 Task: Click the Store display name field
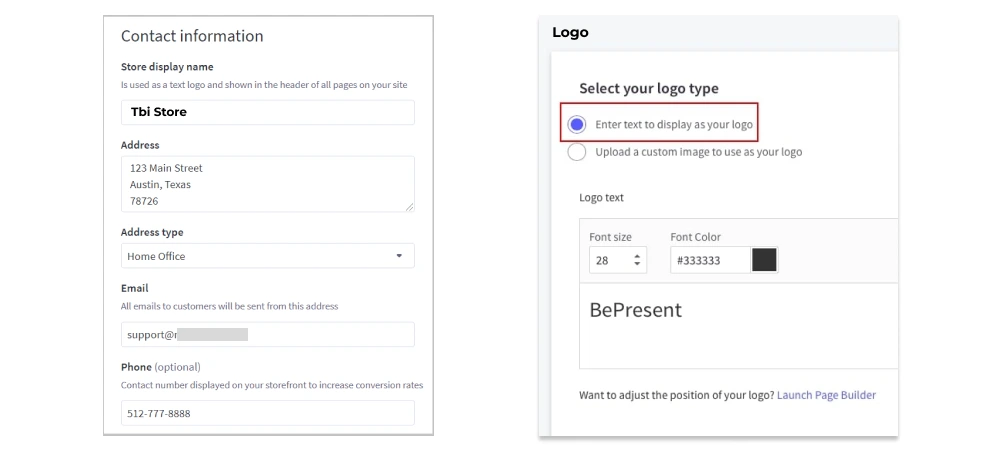coord(267,112)
